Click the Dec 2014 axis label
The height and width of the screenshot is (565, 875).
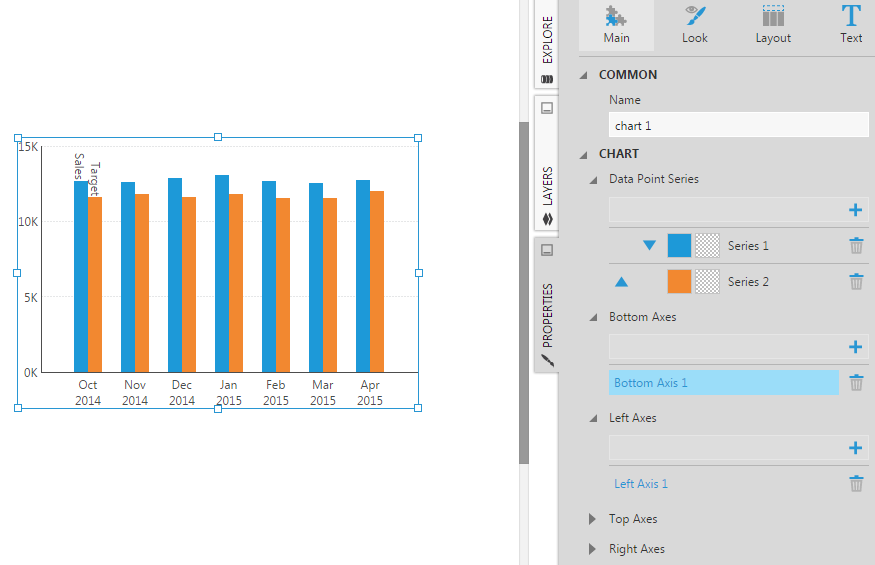tap(182, 392)
